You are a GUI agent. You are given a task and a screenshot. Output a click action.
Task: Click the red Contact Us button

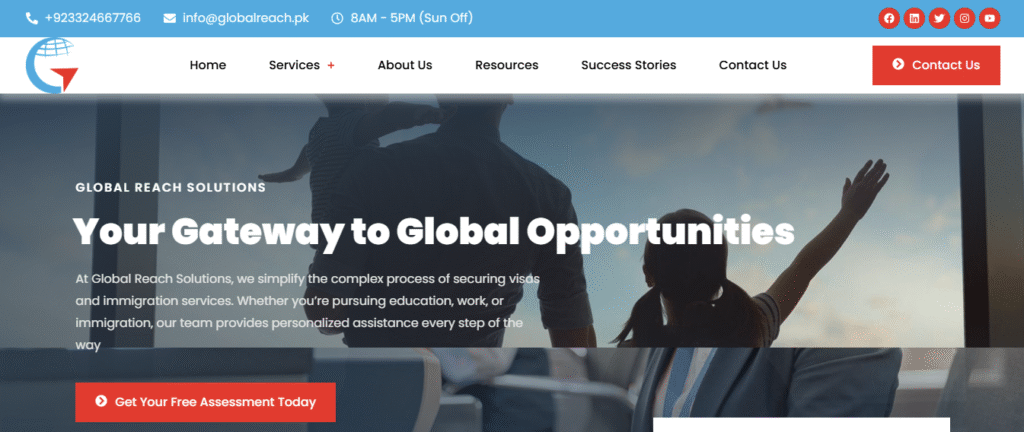pos(936,65)
